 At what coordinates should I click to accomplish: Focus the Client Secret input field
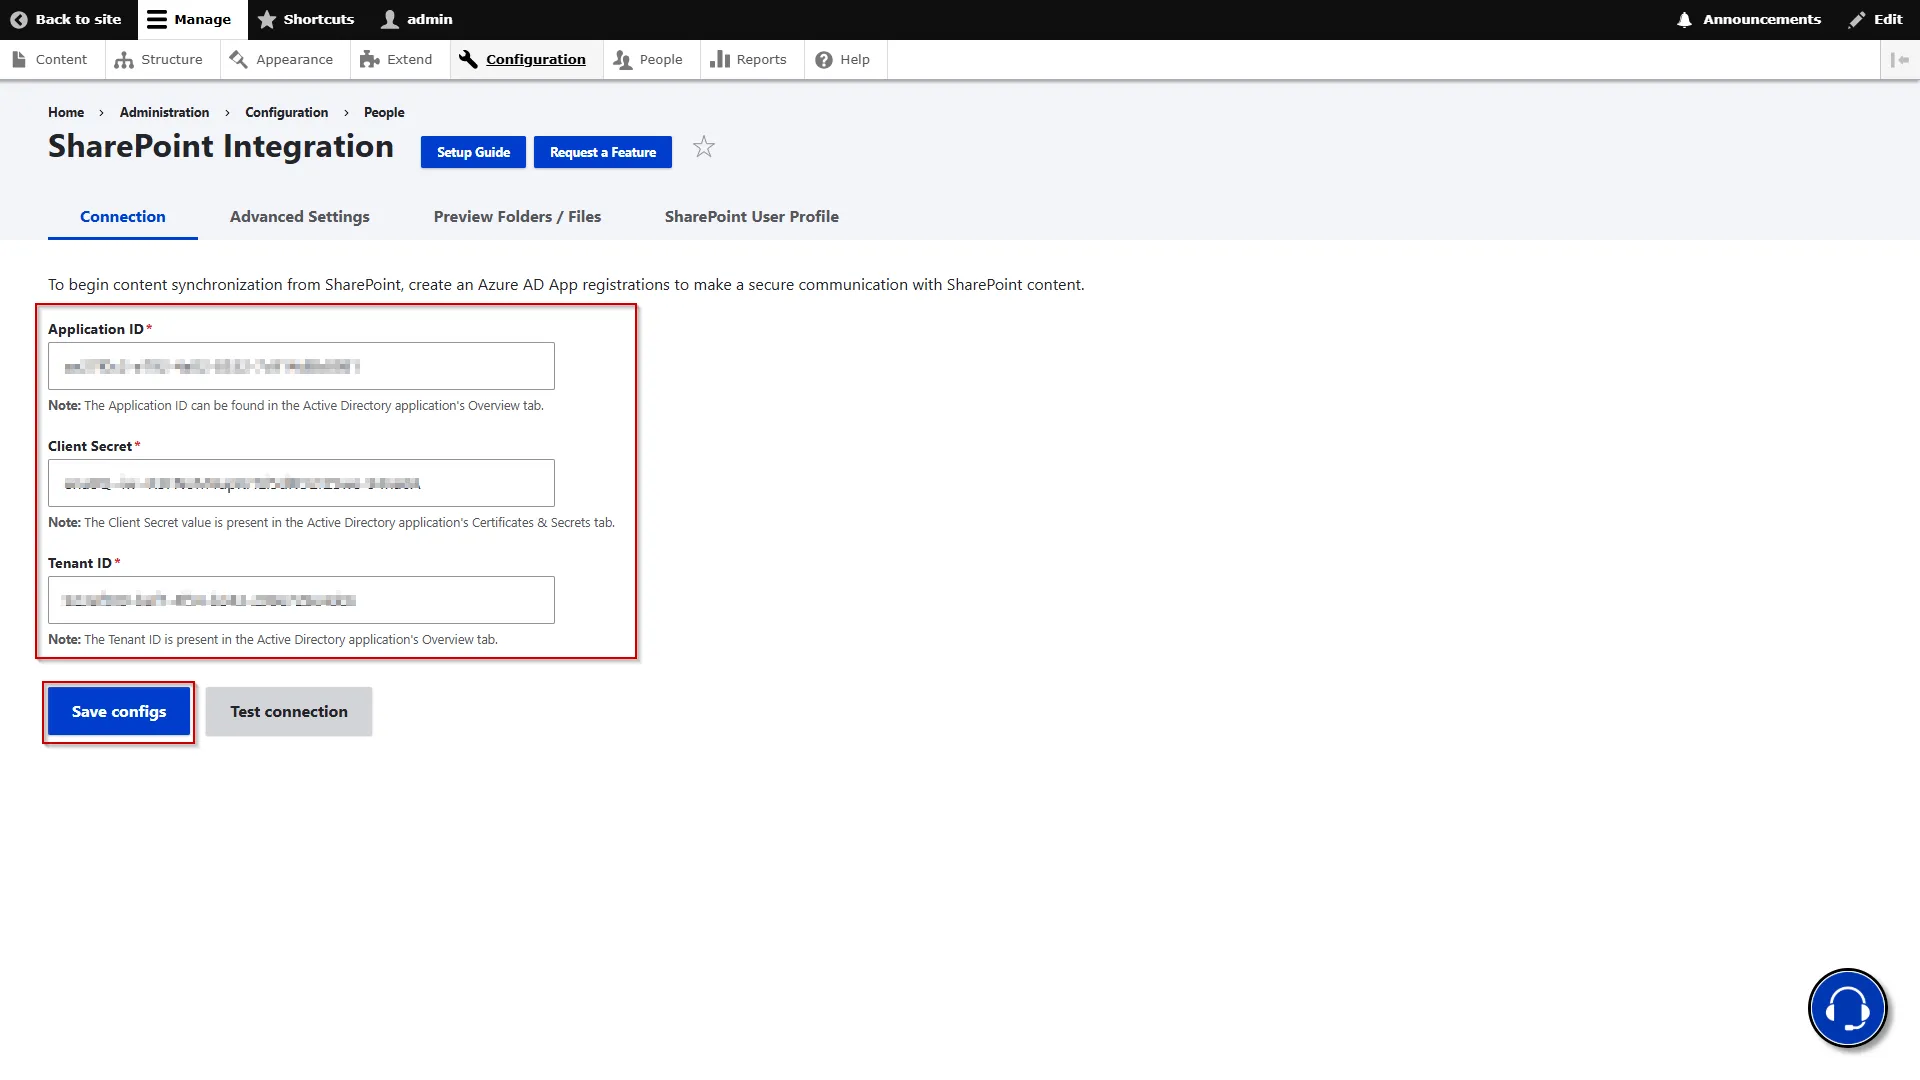301,483
